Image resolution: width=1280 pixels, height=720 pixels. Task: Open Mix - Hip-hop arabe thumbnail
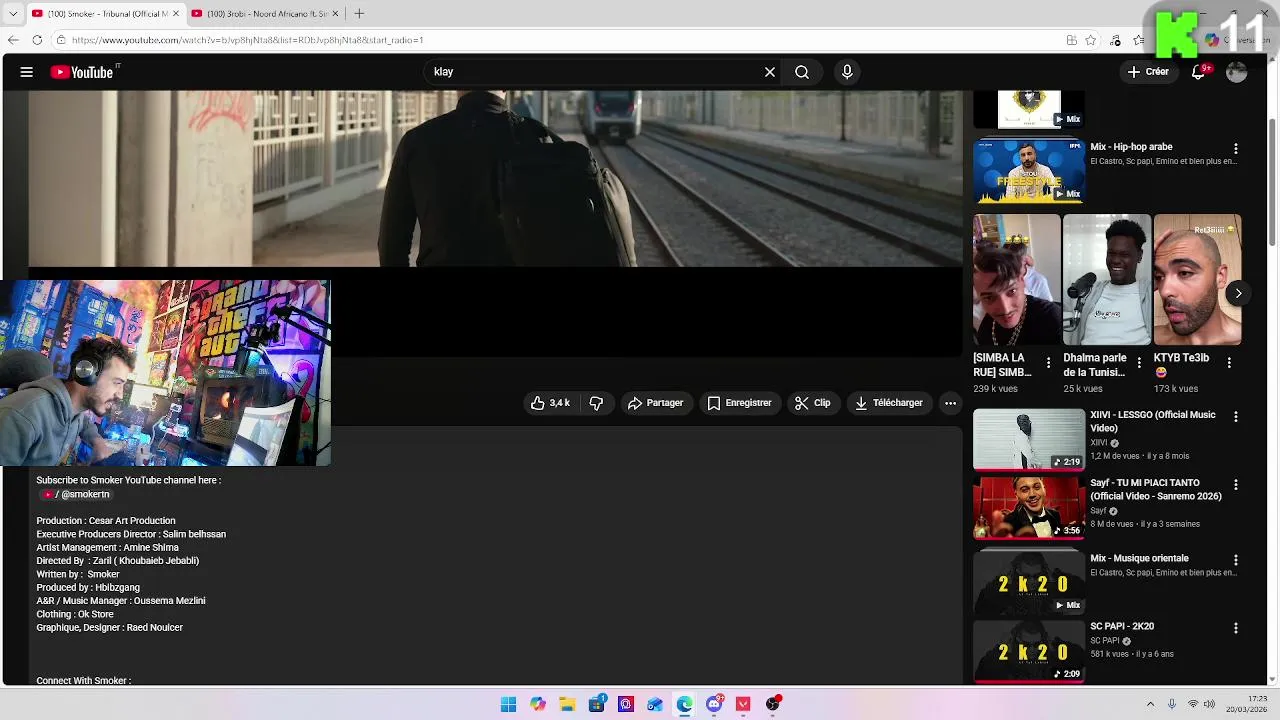pyautogui.click(x=1029, y=171)
